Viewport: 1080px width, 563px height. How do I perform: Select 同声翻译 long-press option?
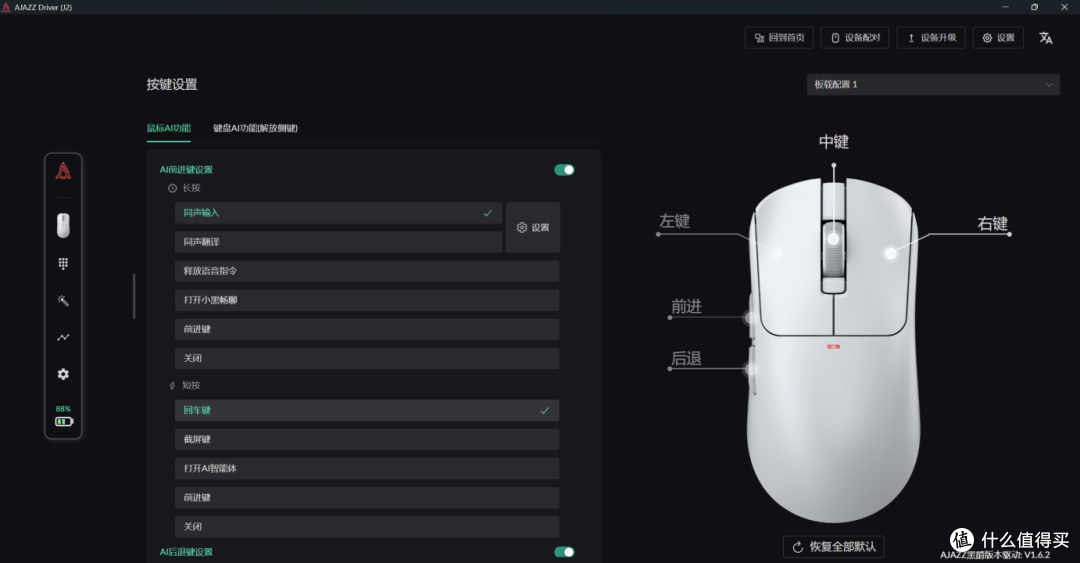338,242
